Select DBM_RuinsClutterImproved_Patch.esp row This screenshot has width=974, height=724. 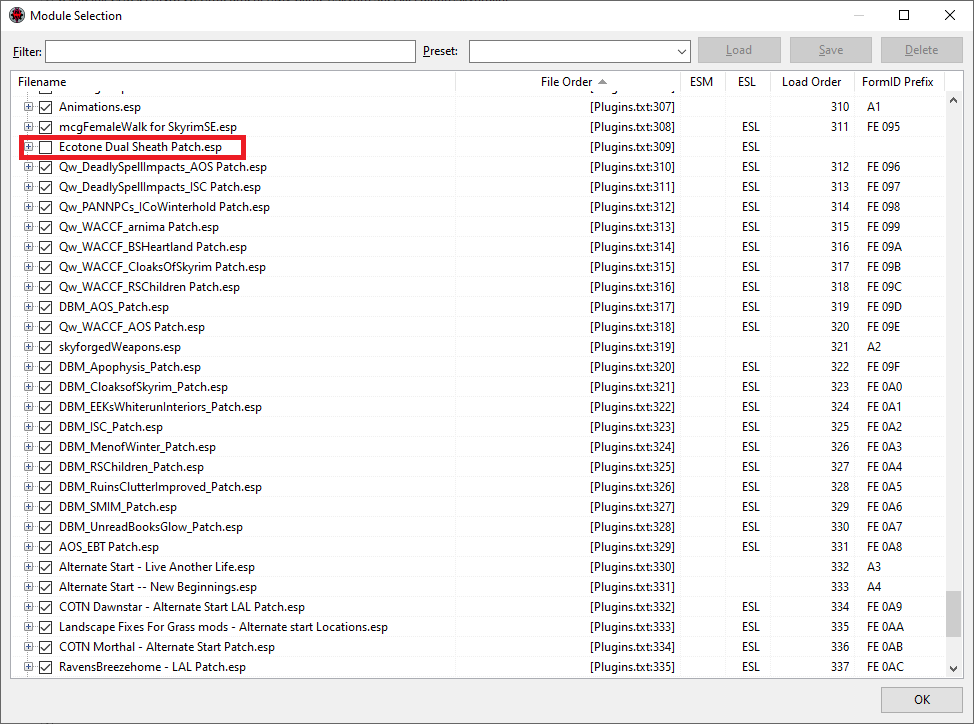pos(478,487)
